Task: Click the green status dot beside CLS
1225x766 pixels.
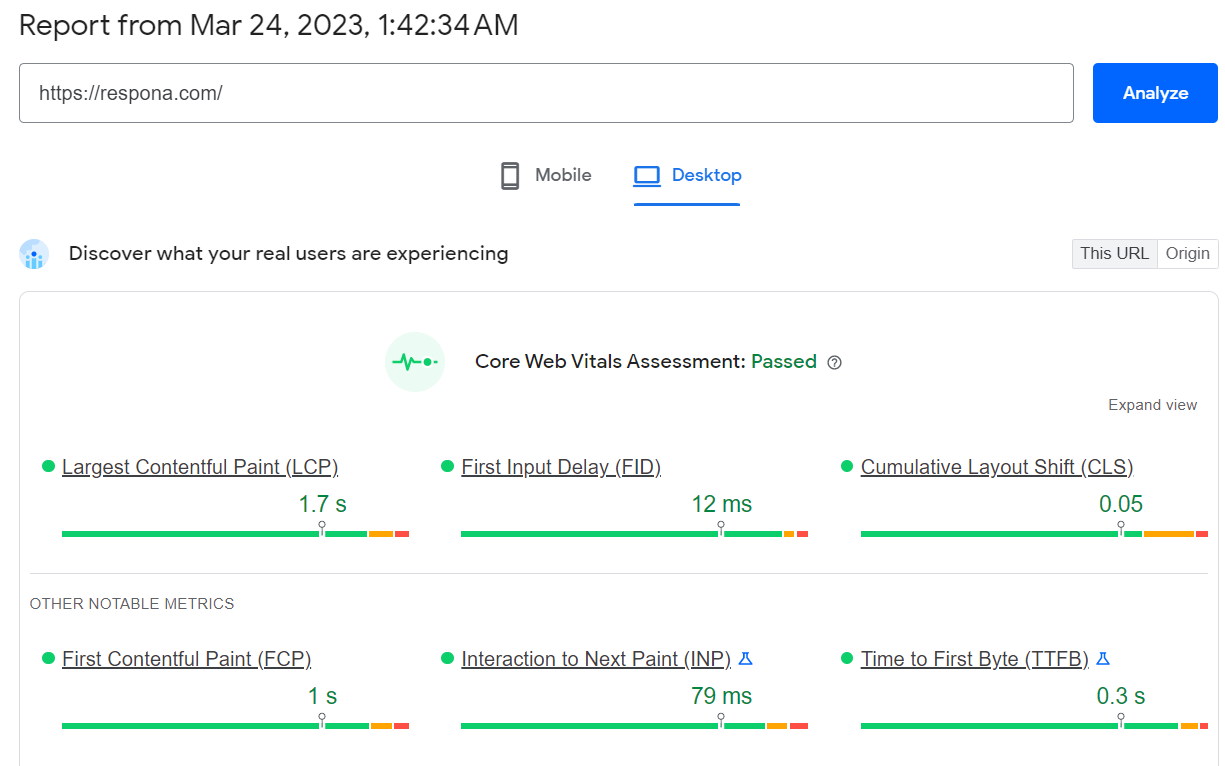Action: click(847, 466)
